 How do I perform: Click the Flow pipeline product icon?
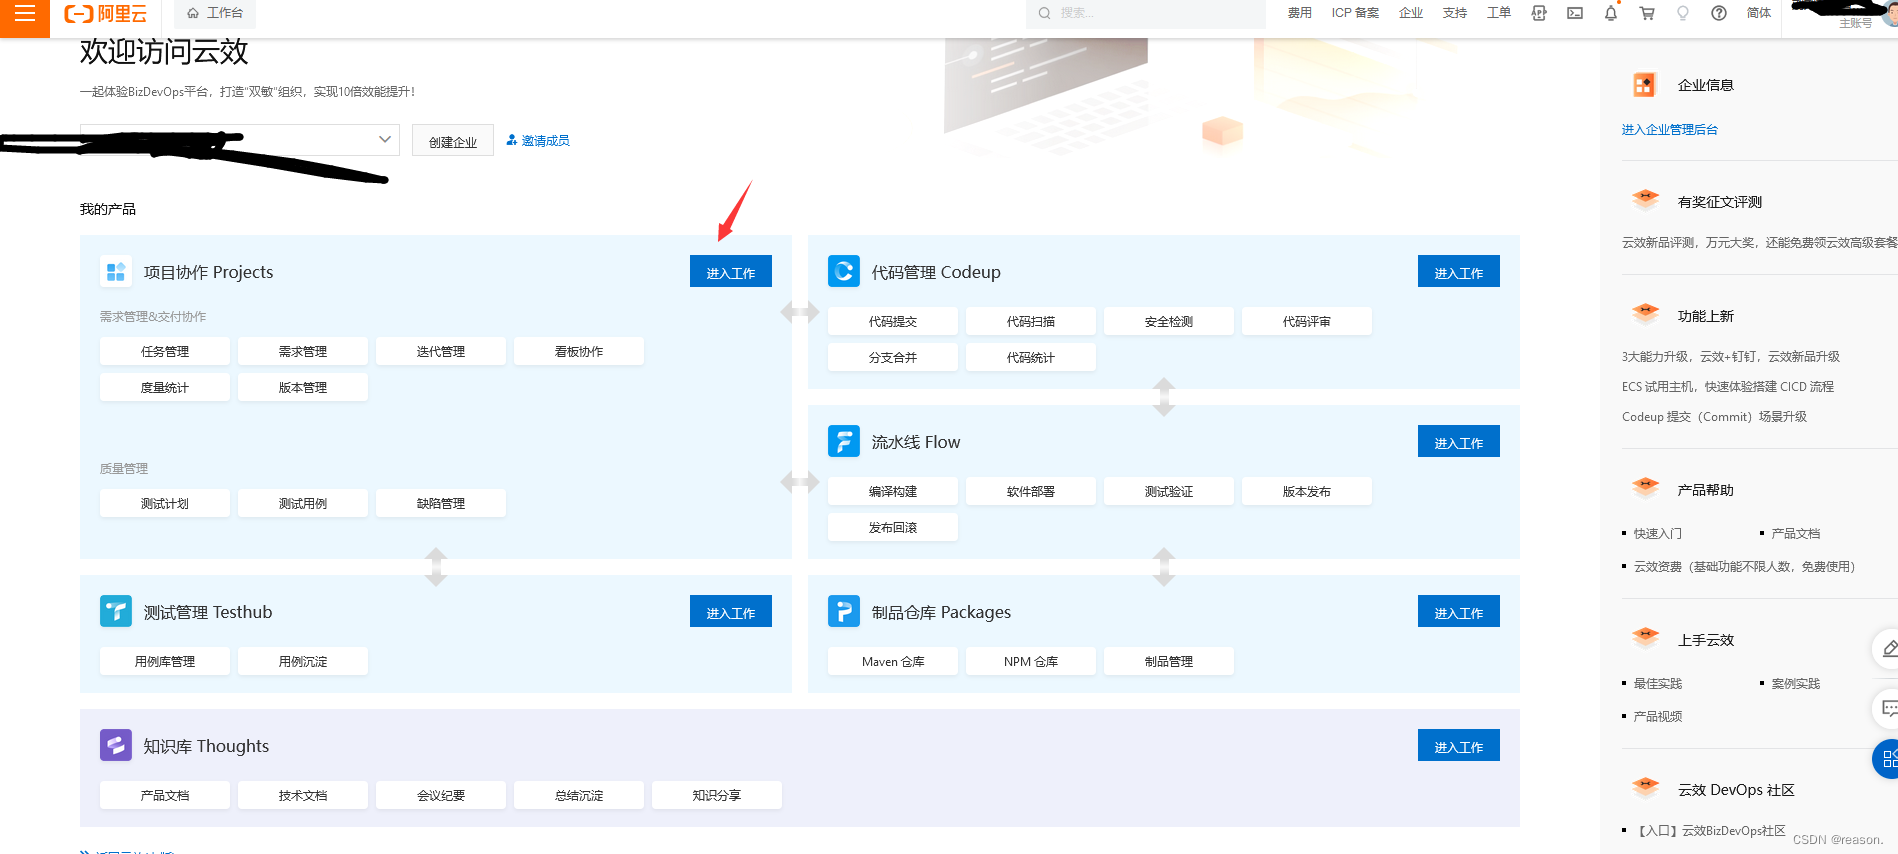(x=844, y=442)
